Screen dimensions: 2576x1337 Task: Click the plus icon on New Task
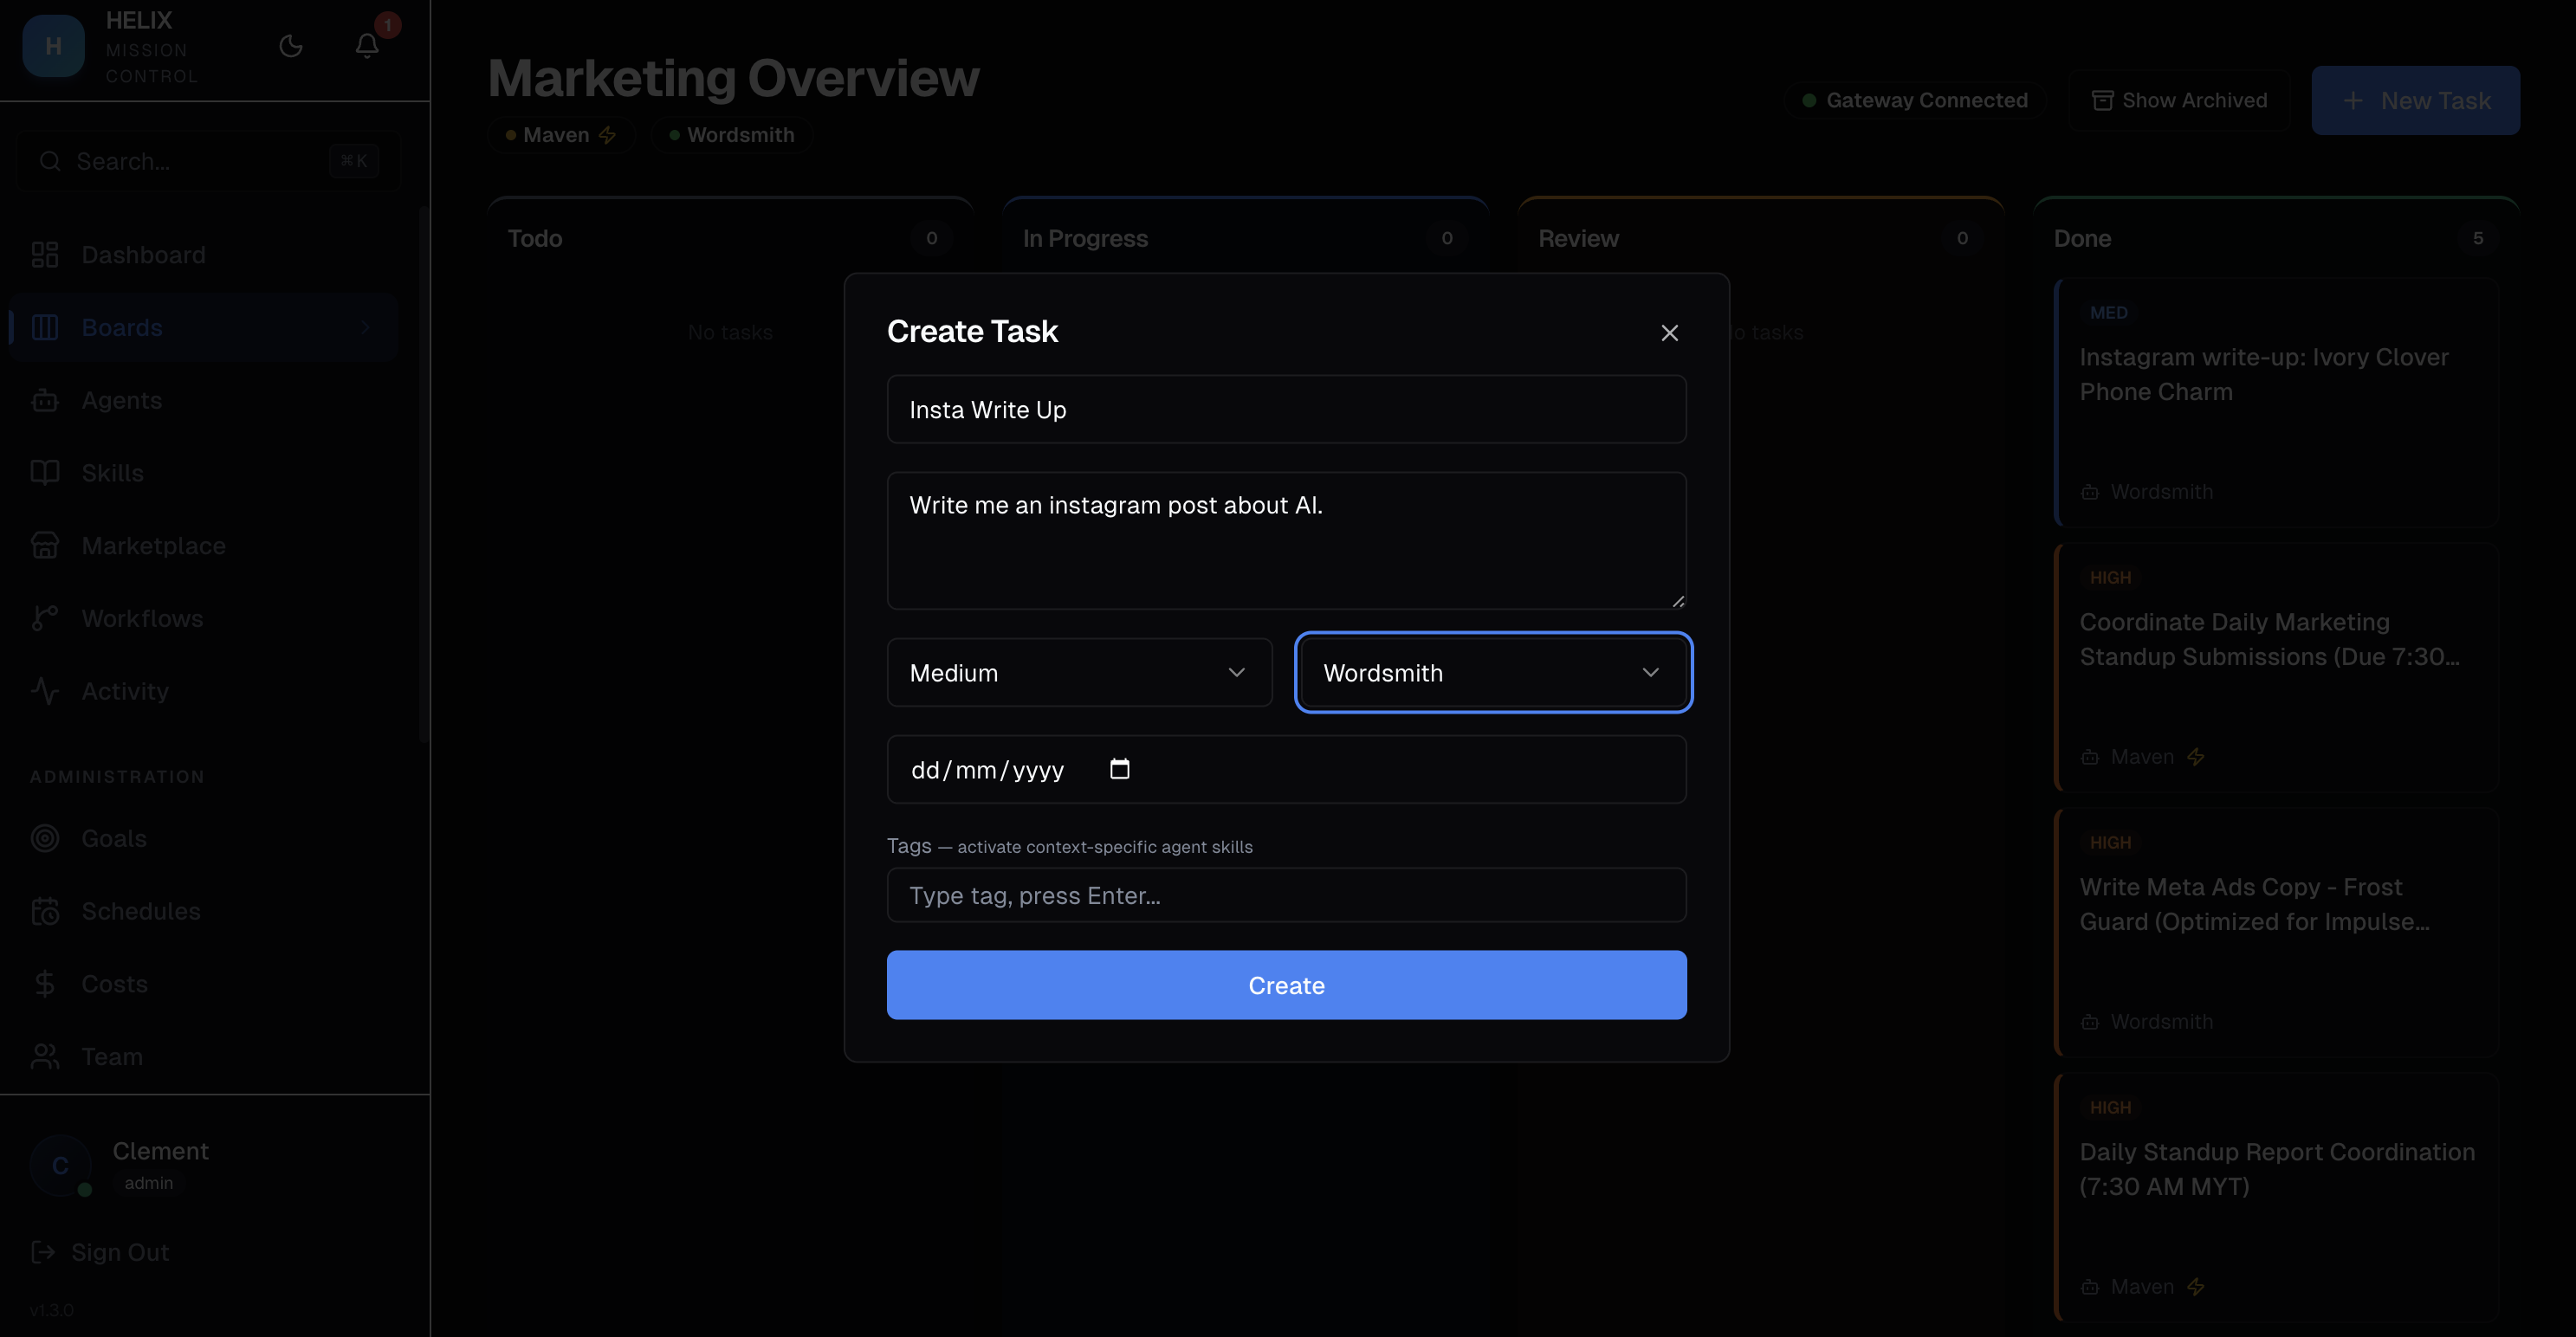click(2353, 101)
